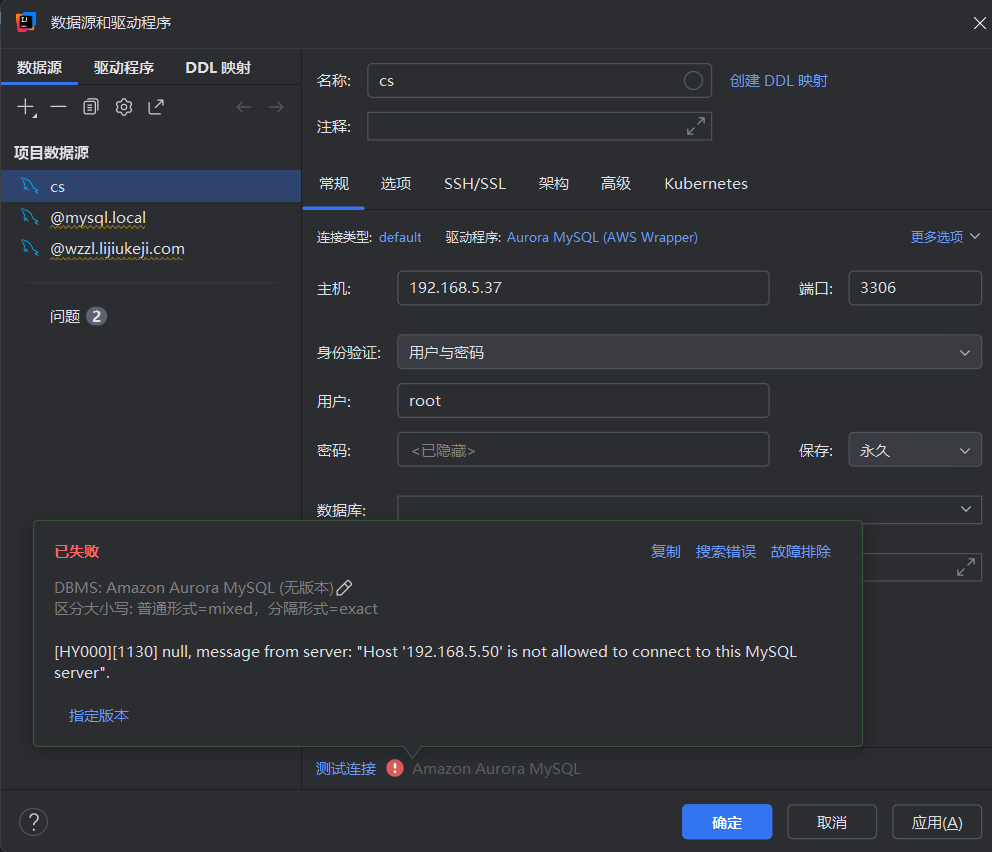Click the 取消 button
This screenshot has width=992, height=852.
point(831,822)
